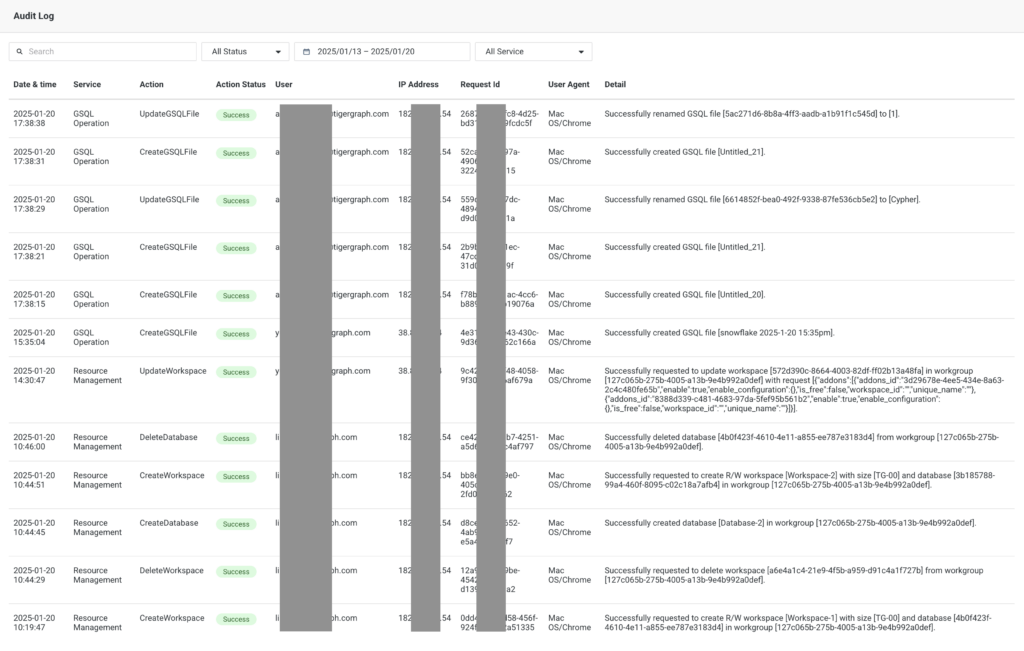Open the All Service dropdown
This screenshot has width=1024, height=651.
click(x=534, y=52)
